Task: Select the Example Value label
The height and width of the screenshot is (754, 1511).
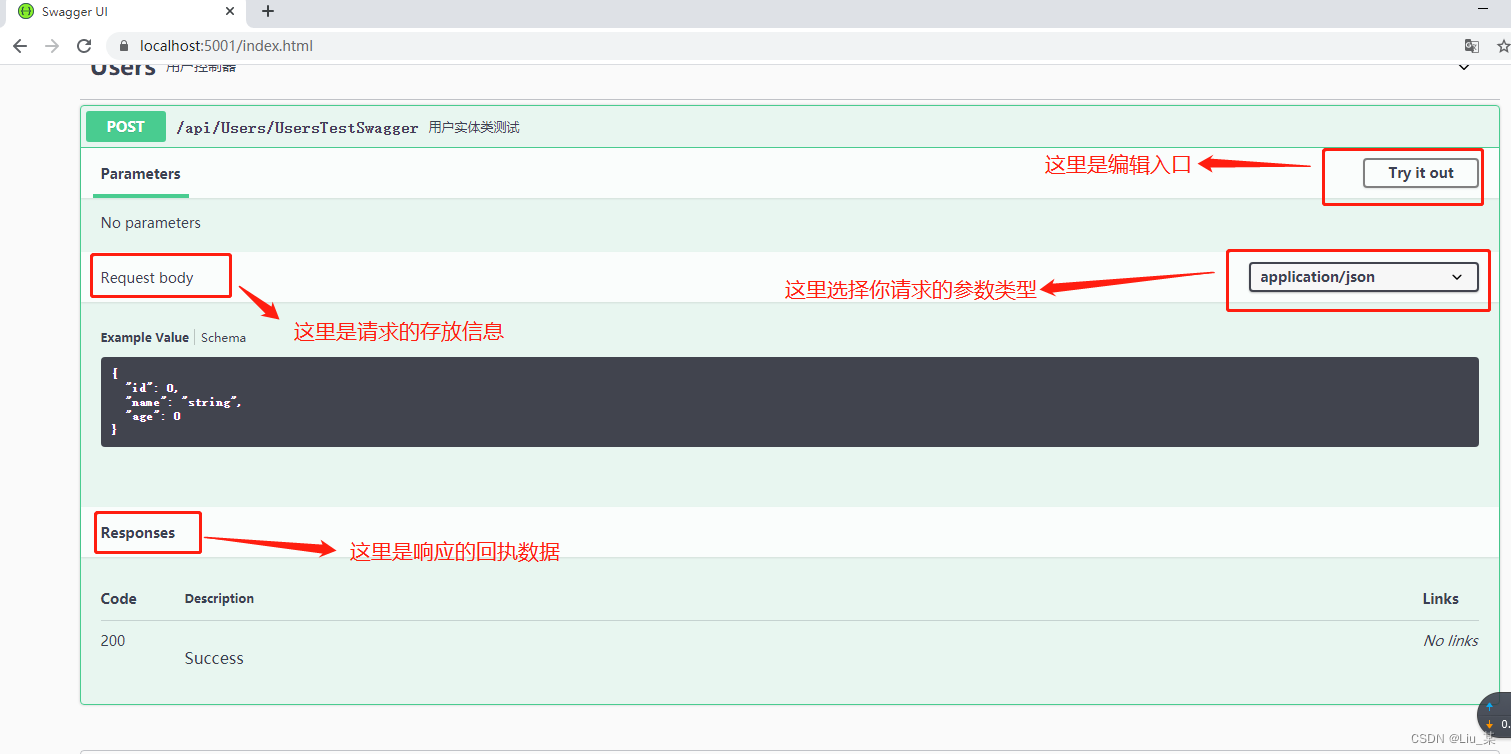Action: pos(144,337)
